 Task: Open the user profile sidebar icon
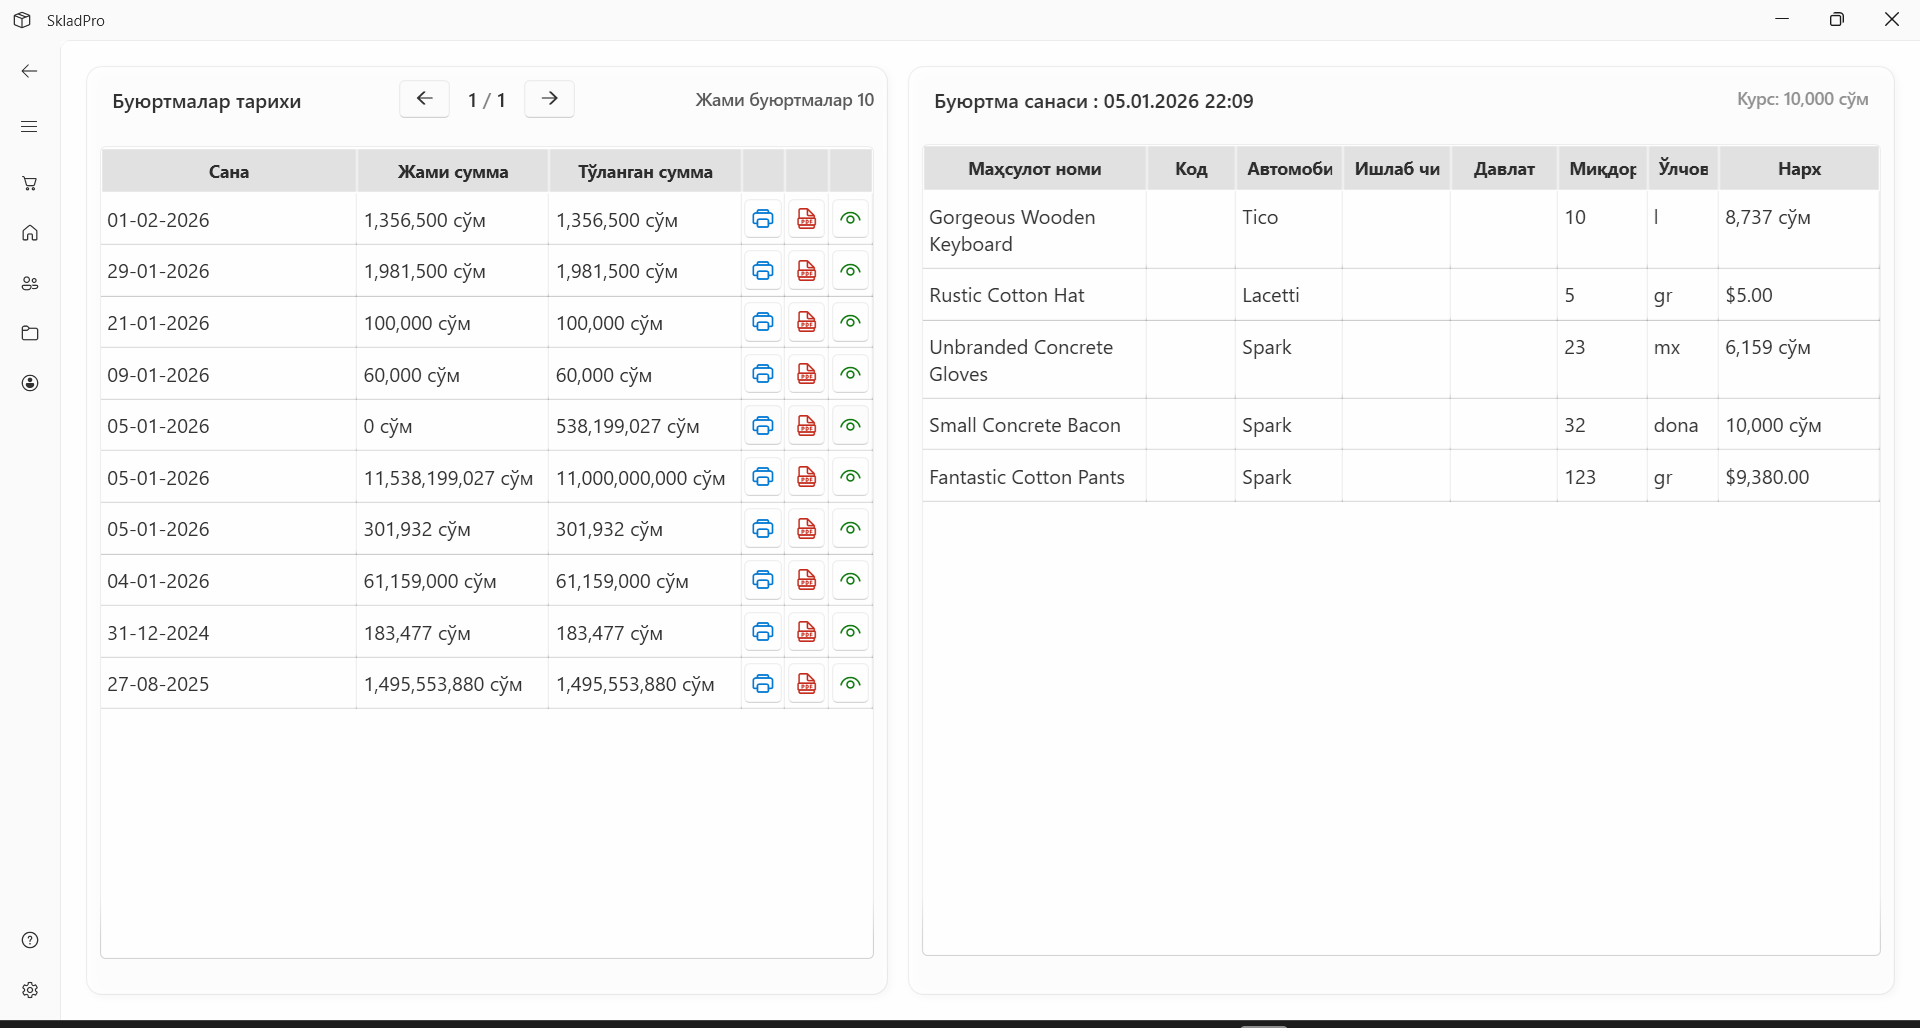30,383
